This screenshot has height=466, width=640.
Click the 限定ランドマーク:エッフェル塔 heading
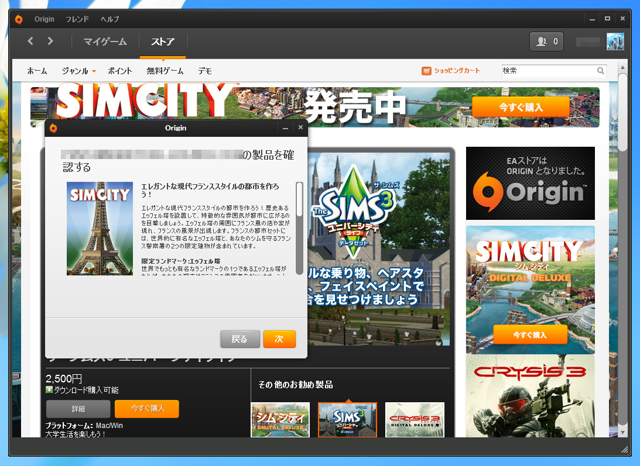click(x=181, y=261)
